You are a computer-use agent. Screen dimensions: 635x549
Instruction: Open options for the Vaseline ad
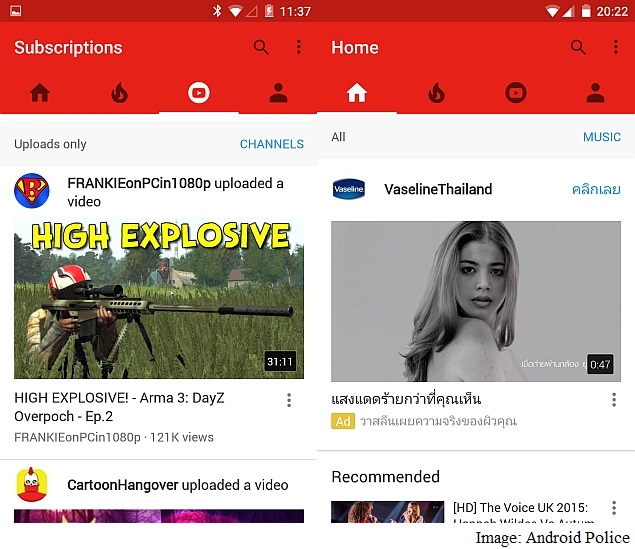pyautogui.click(x=614, y=400)
